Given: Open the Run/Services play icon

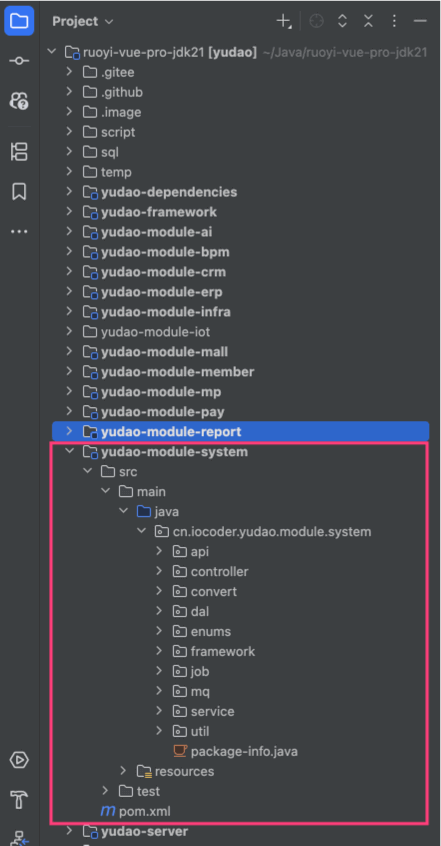Looking at the screenshot, I should (x=19, y=760).
